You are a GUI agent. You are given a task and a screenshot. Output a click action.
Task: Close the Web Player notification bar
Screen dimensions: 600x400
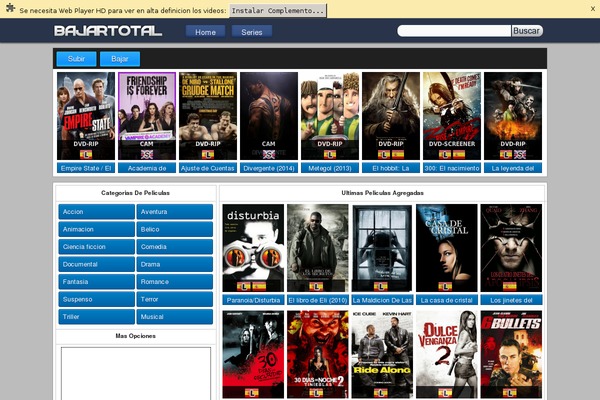pyautogui.click(x=593, y=8)
